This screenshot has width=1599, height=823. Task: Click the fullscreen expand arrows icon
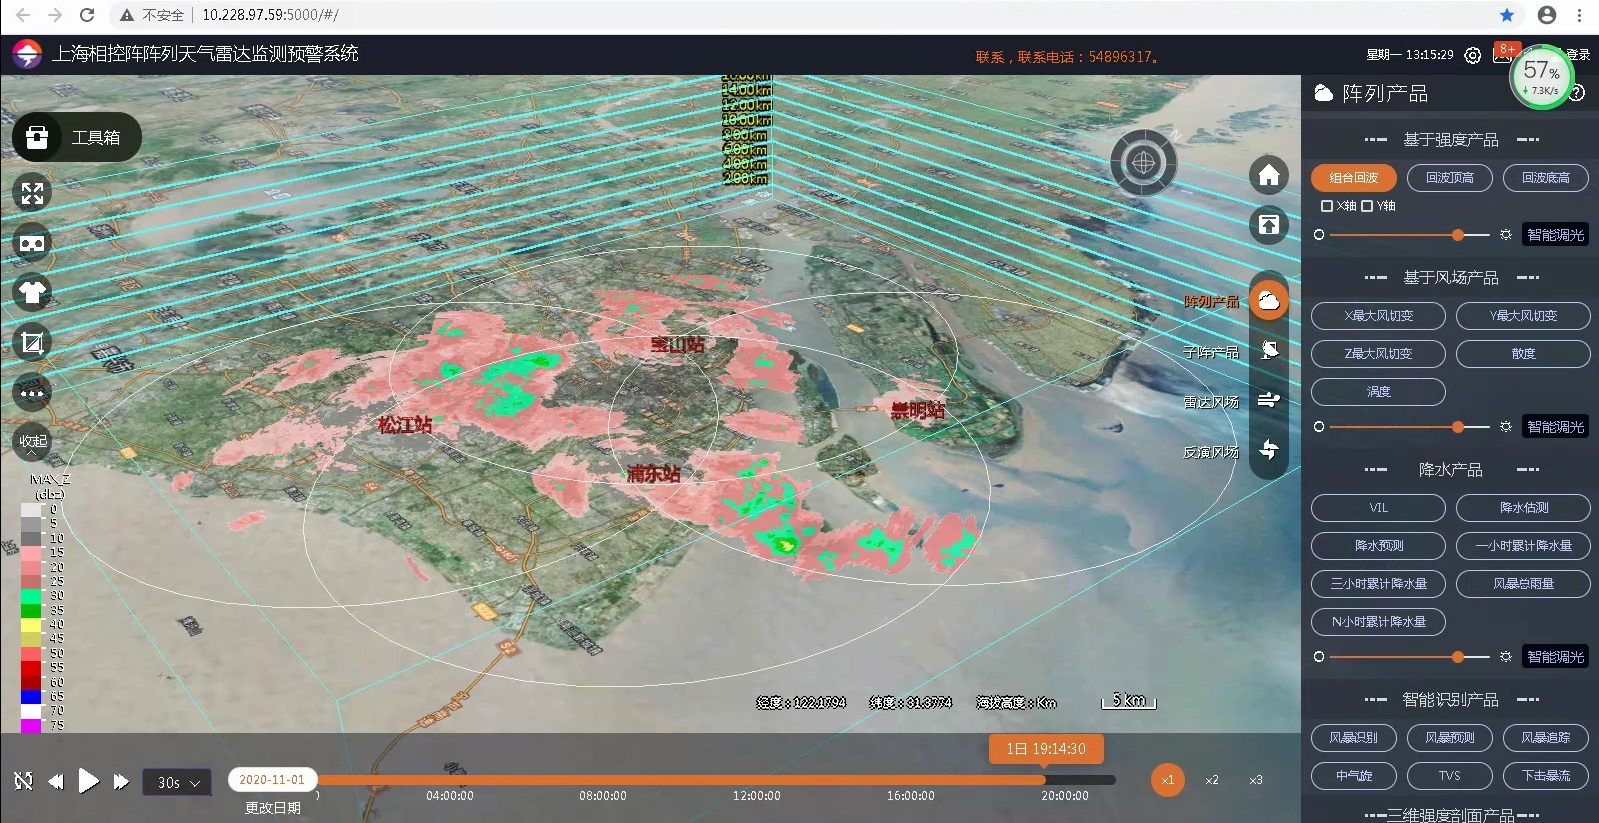point(32,193)
